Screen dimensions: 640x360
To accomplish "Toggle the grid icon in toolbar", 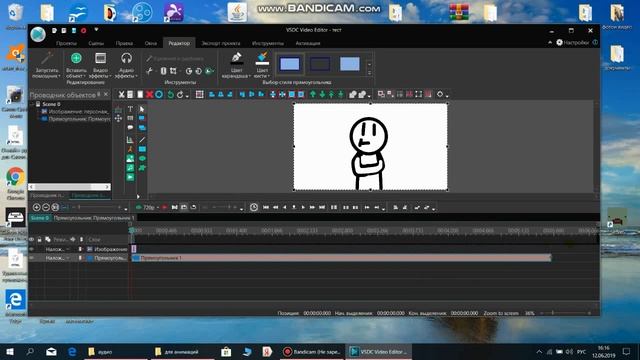I will click(200, 95).
